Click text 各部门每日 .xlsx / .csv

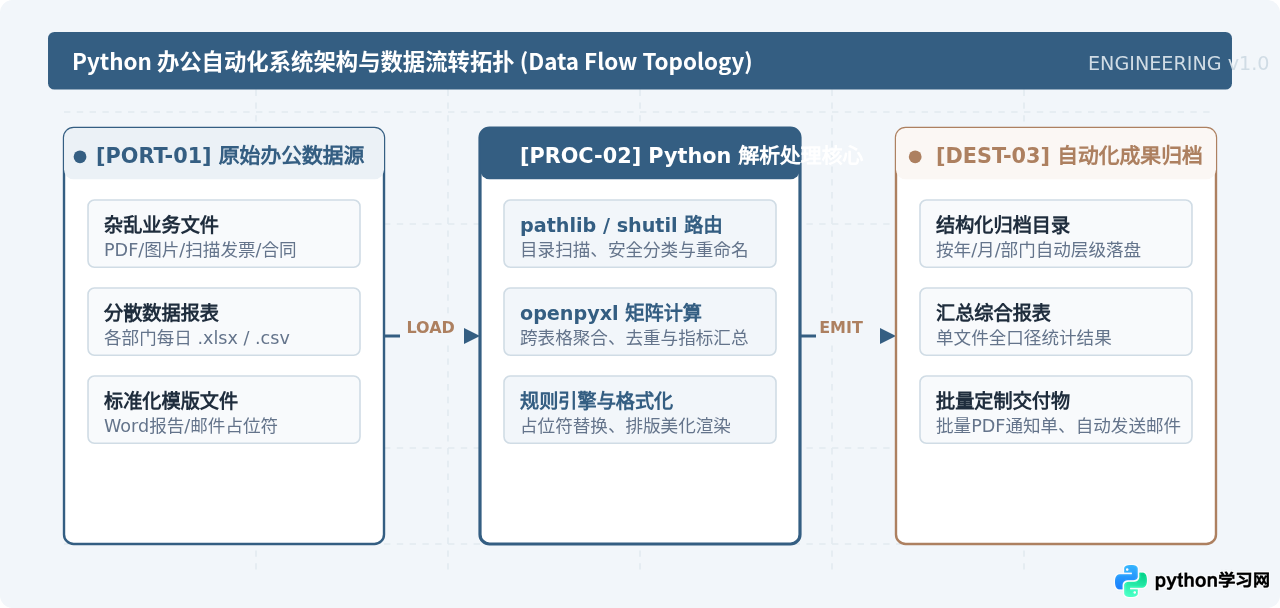pos(197,338)
